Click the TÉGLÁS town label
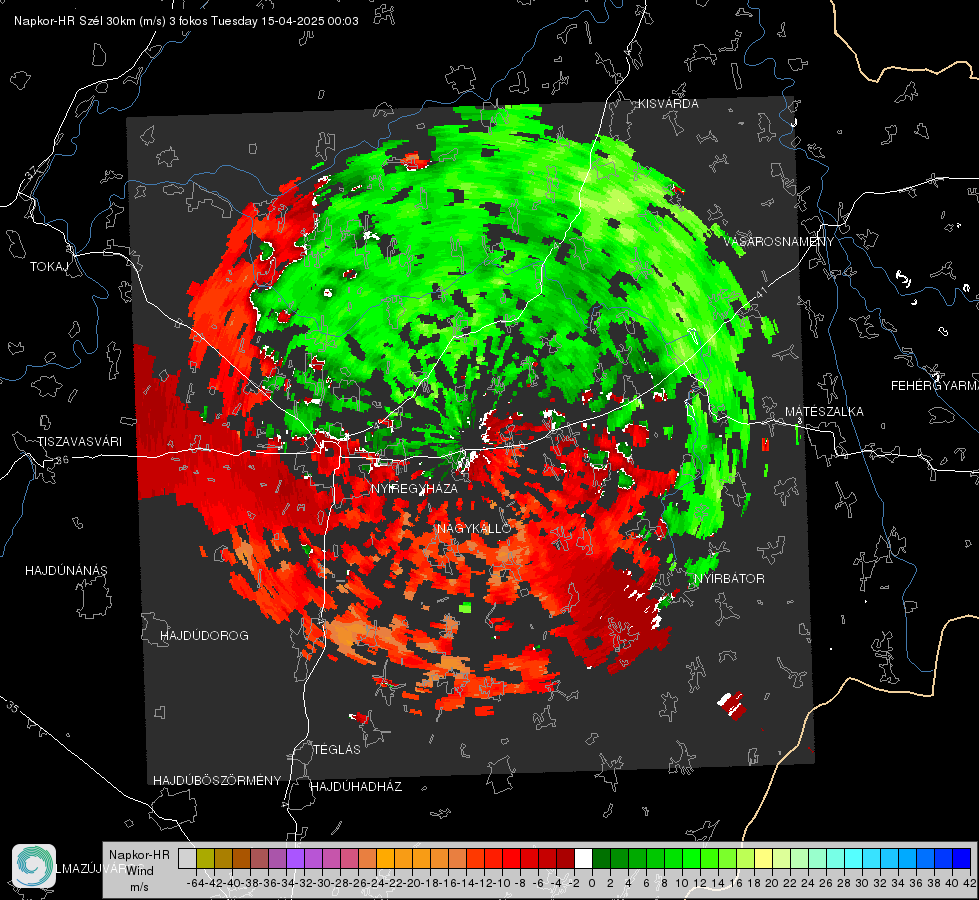 point(337,749)
